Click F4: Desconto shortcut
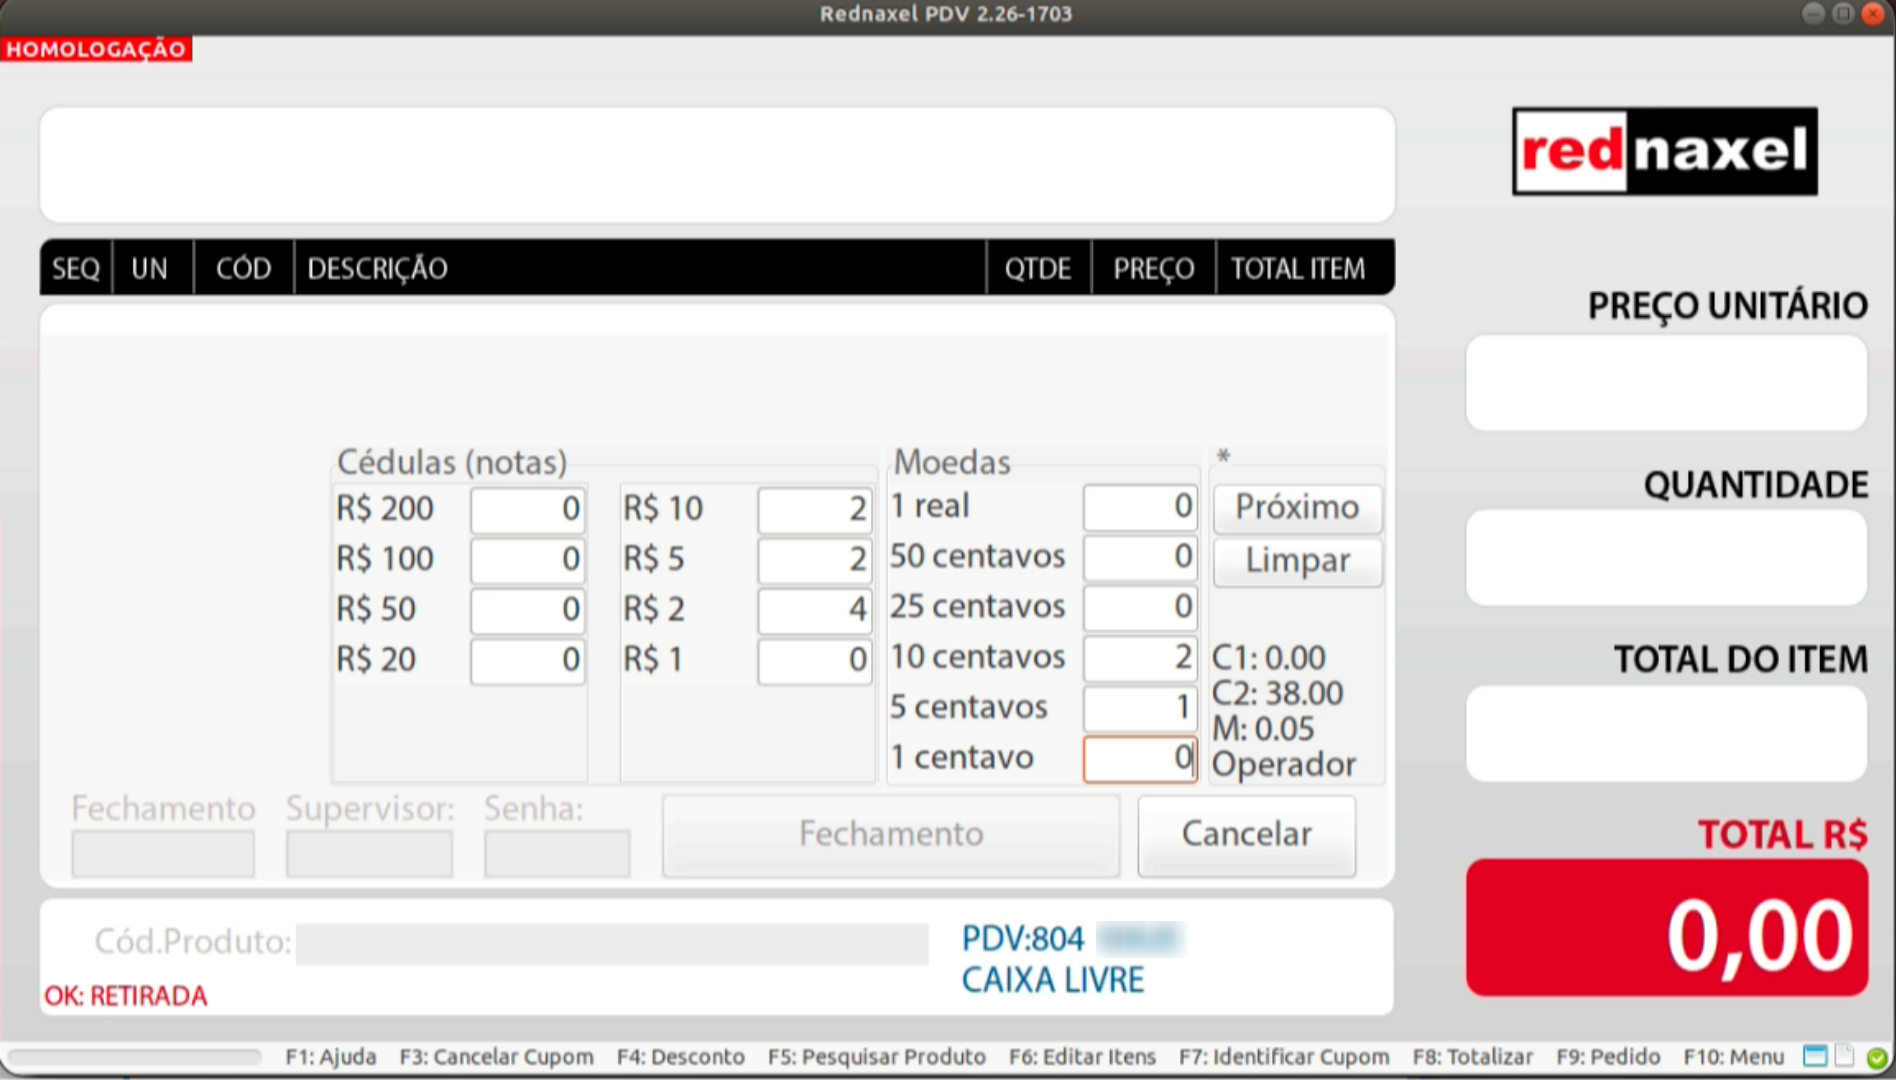Viewport: 1896px width, 1080px height. (x=680, y=1057)
